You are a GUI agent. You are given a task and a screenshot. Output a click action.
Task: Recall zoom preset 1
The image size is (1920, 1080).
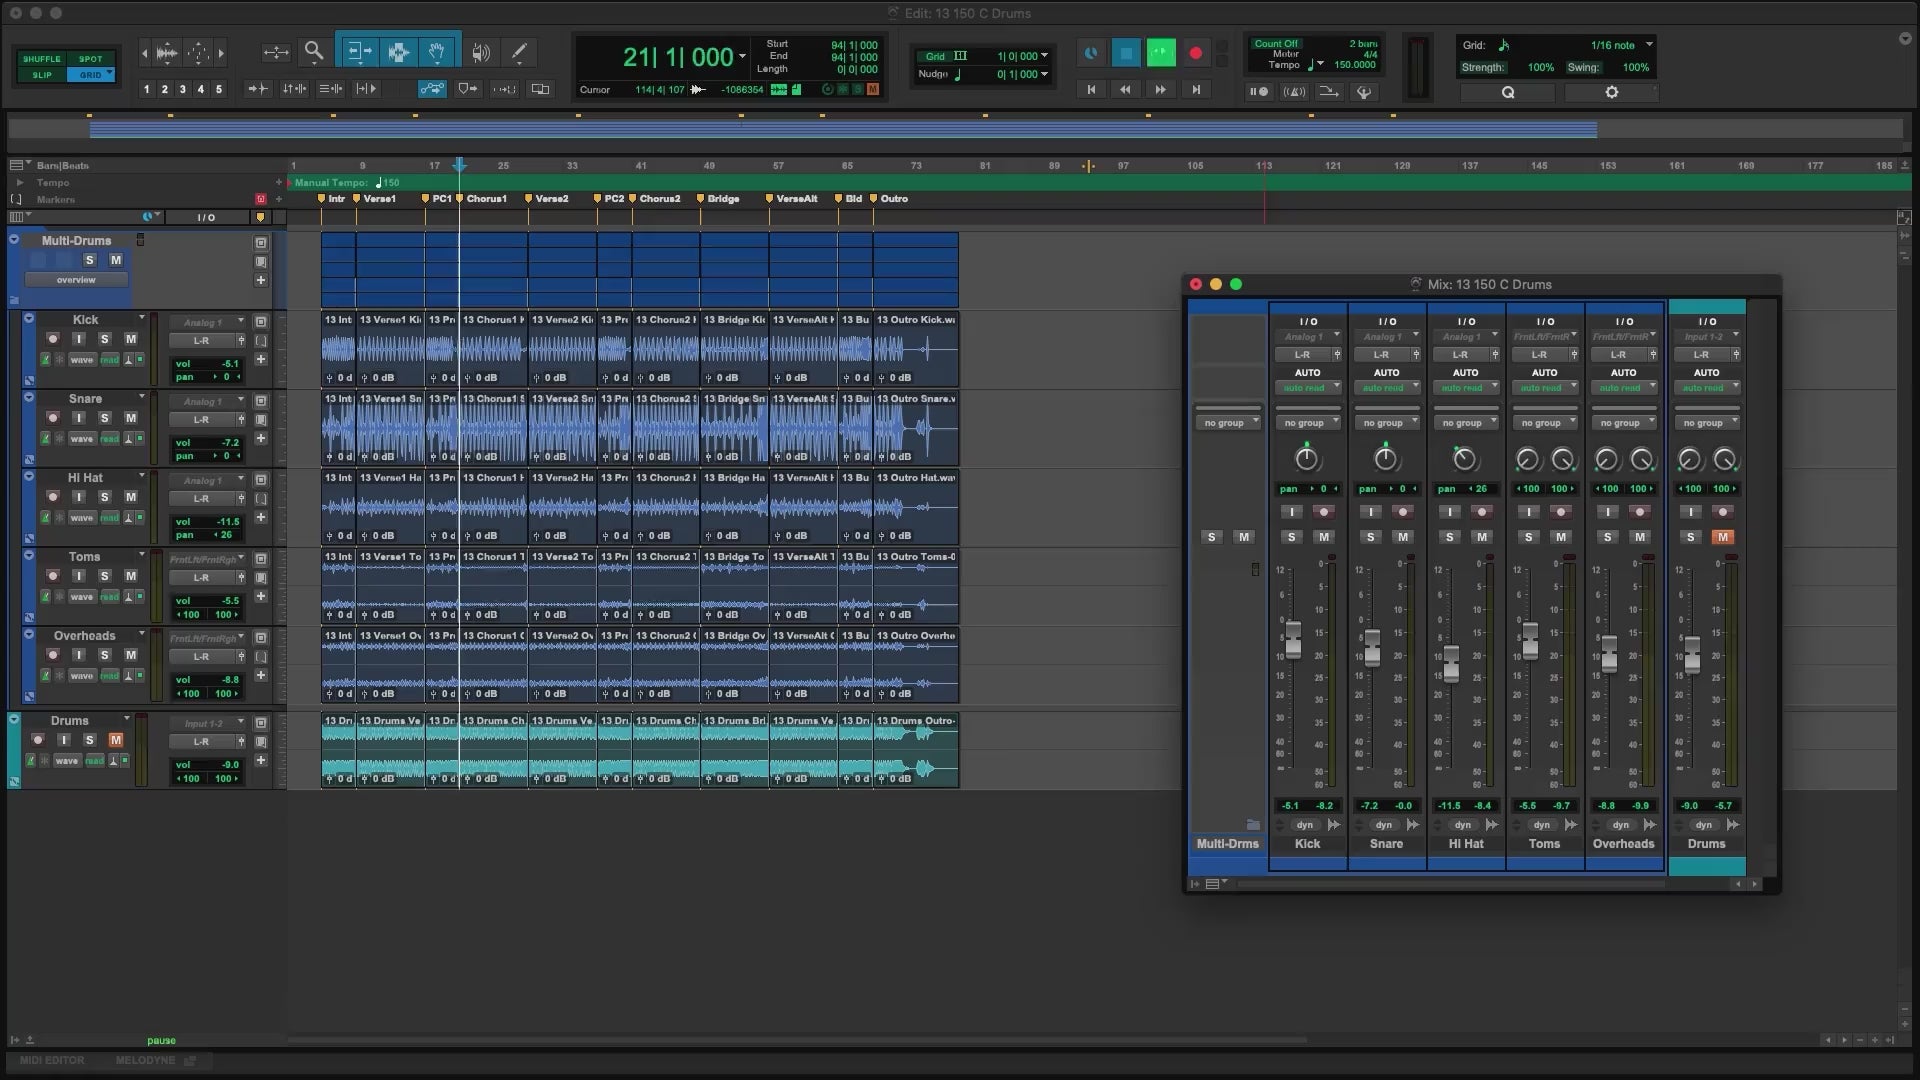click(147, 89)
